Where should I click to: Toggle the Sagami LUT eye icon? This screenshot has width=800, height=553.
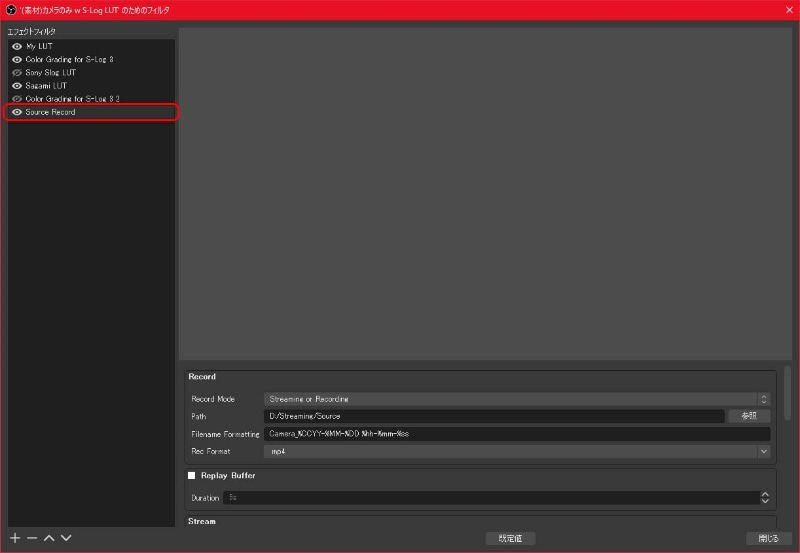[x=17, y=86]
